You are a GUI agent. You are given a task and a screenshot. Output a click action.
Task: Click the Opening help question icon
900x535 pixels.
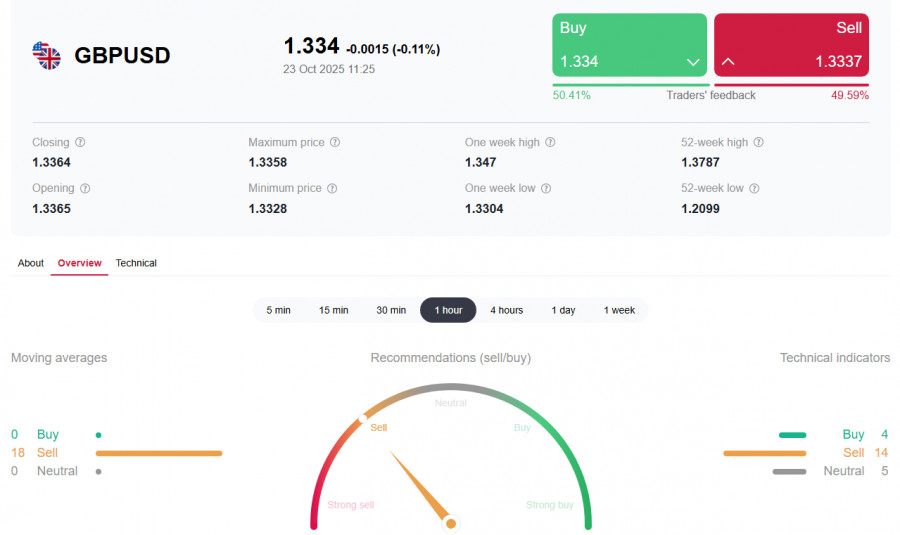pyautogui.click(x=85, y=188)
